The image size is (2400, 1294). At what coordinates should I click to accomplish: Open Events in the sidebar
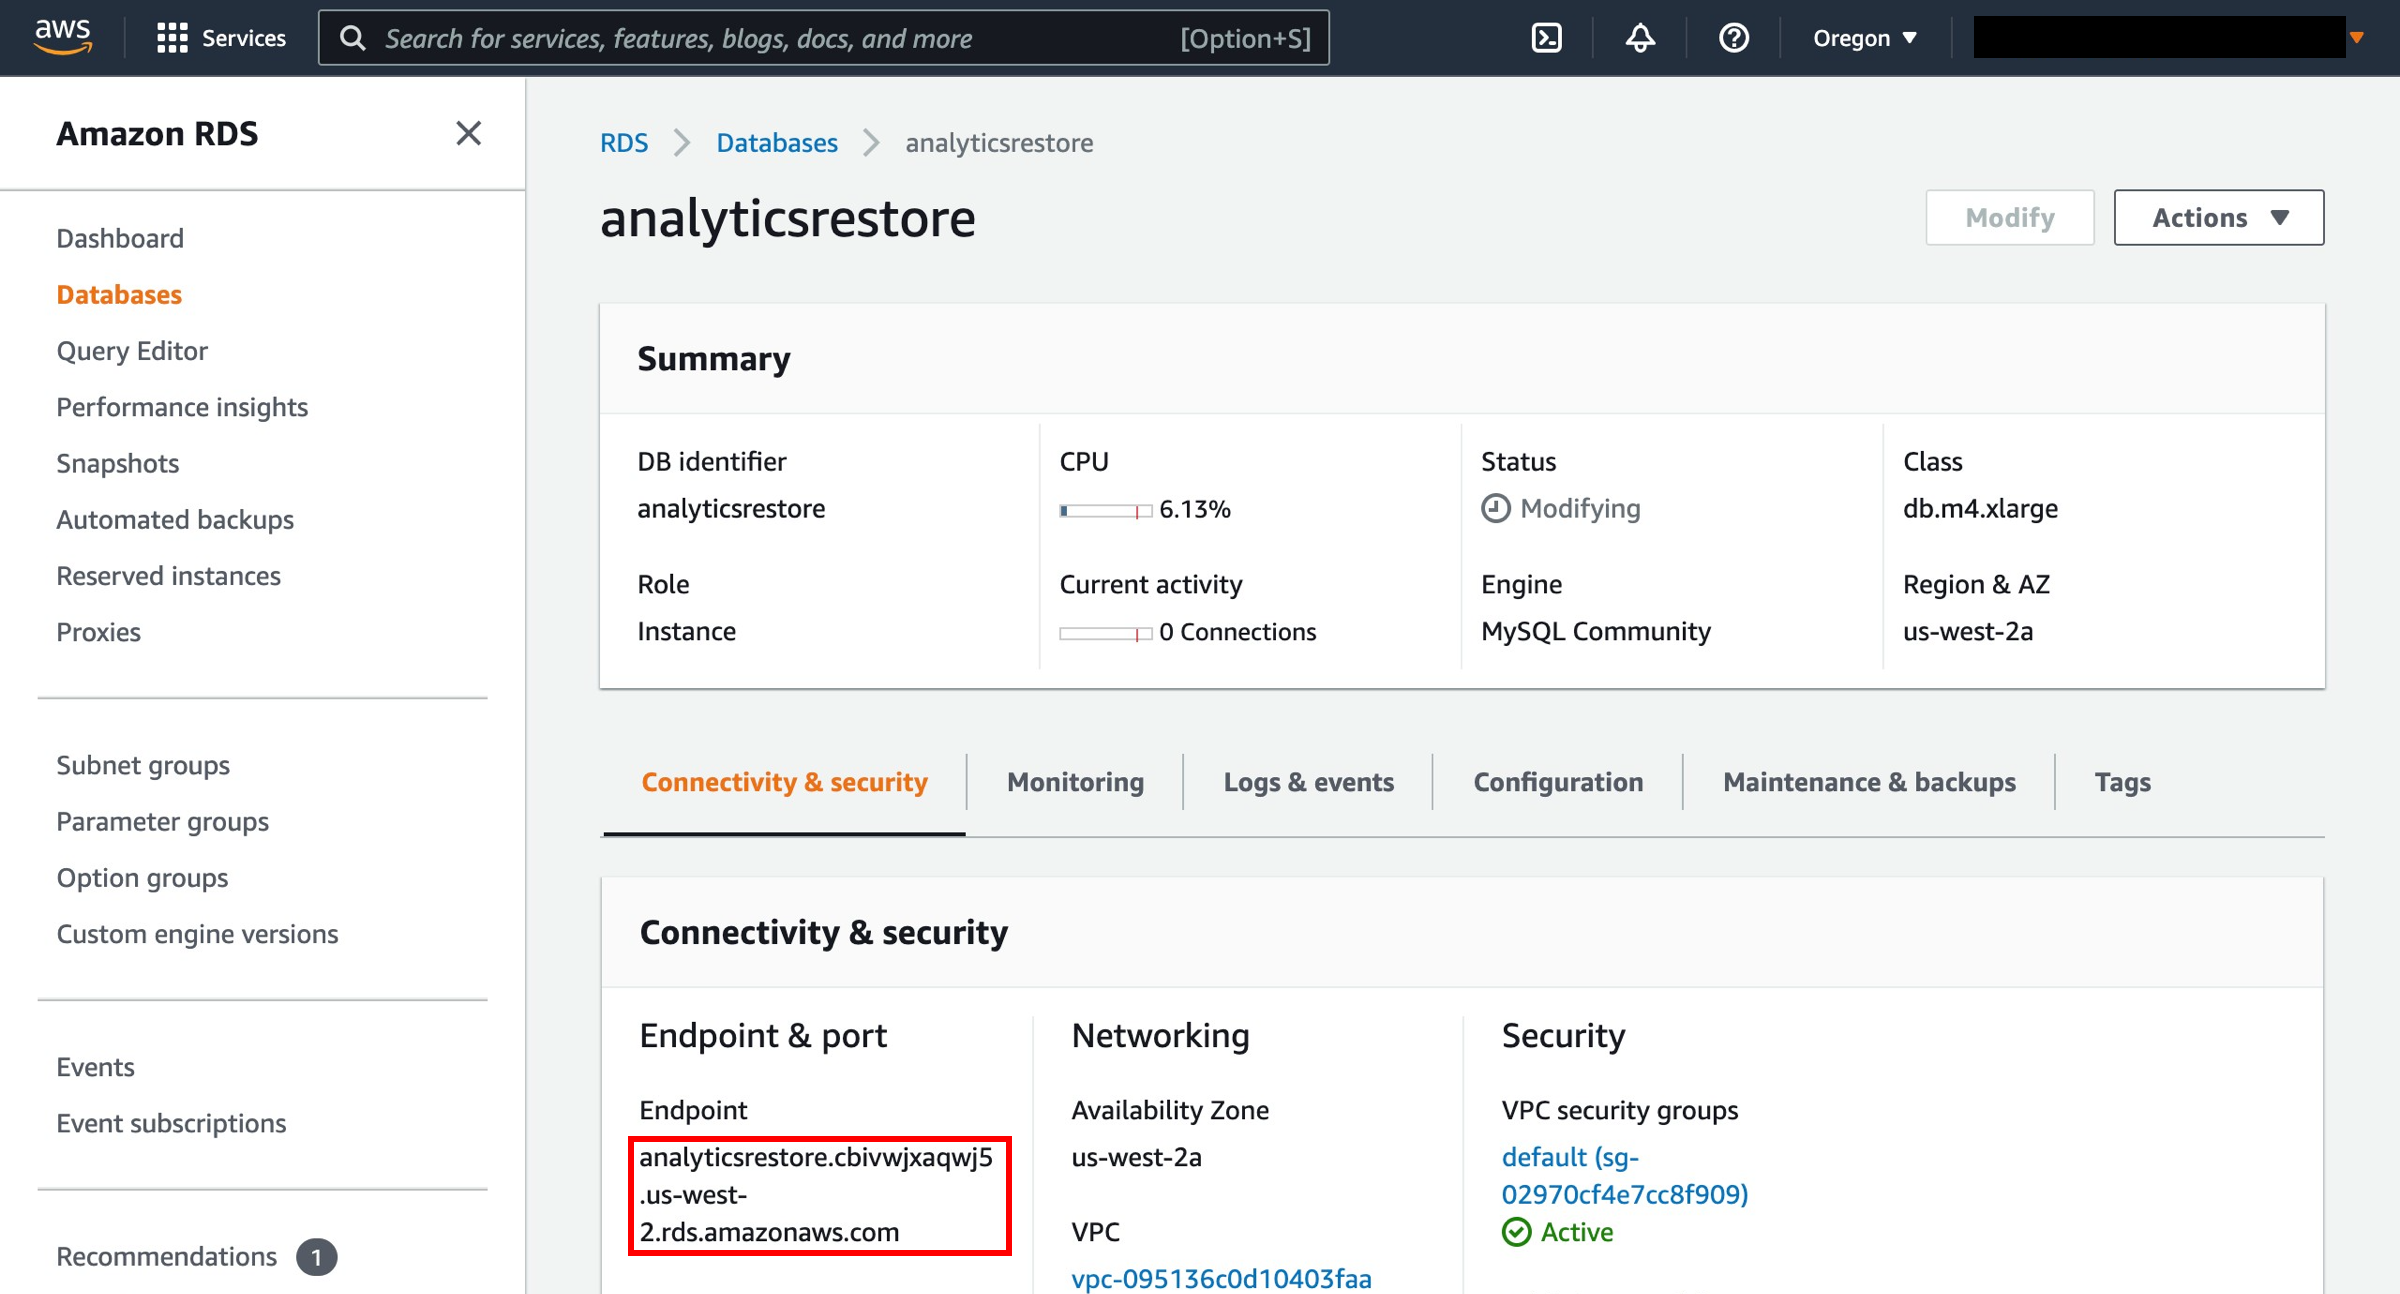[x=95, y=1067]
